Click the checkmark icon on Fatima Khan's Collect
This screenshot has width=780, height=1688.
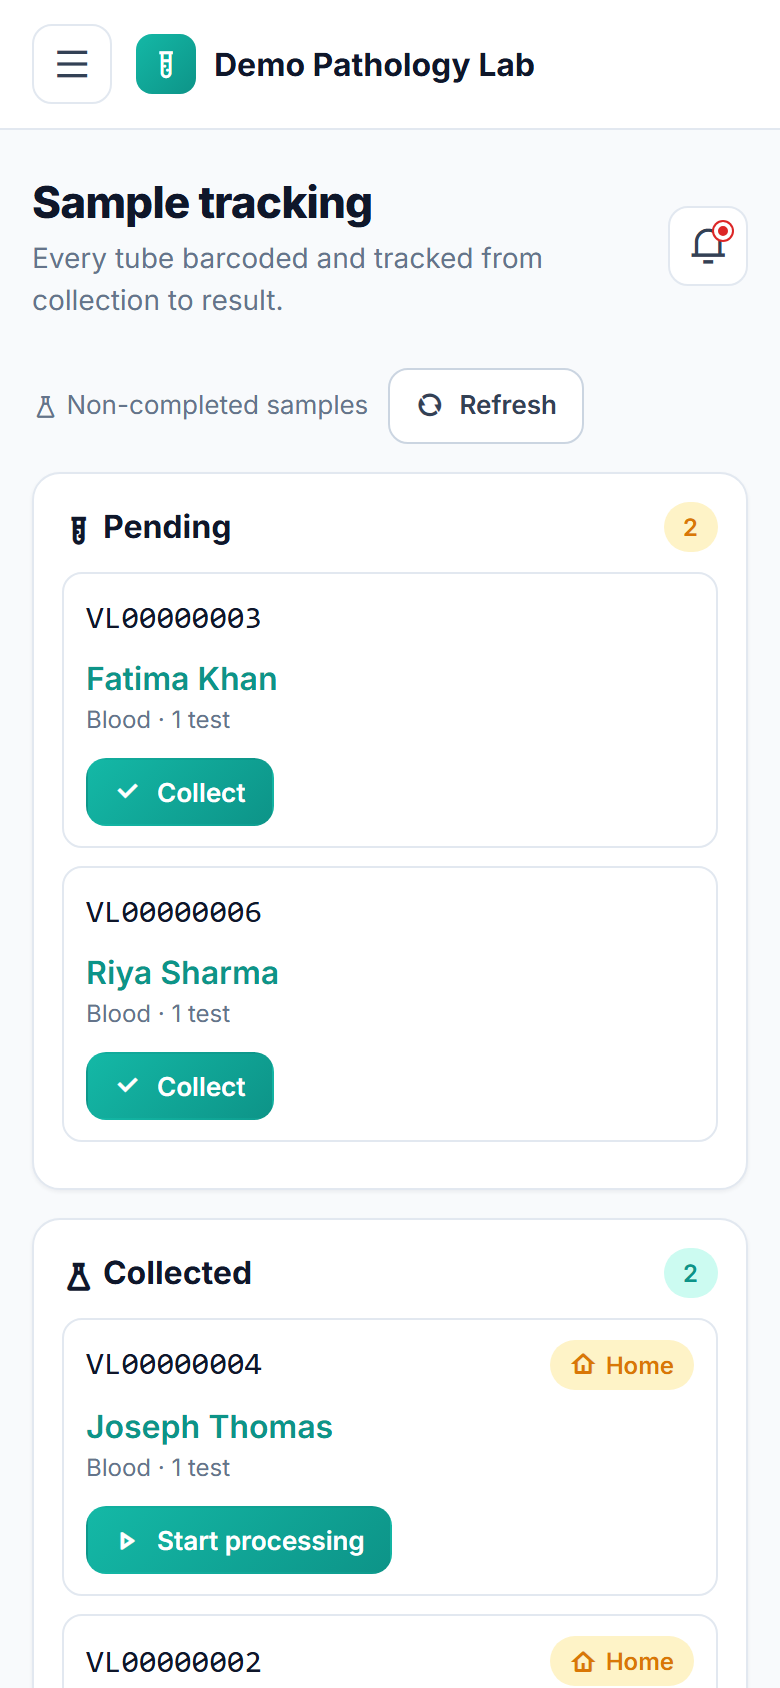127,792
